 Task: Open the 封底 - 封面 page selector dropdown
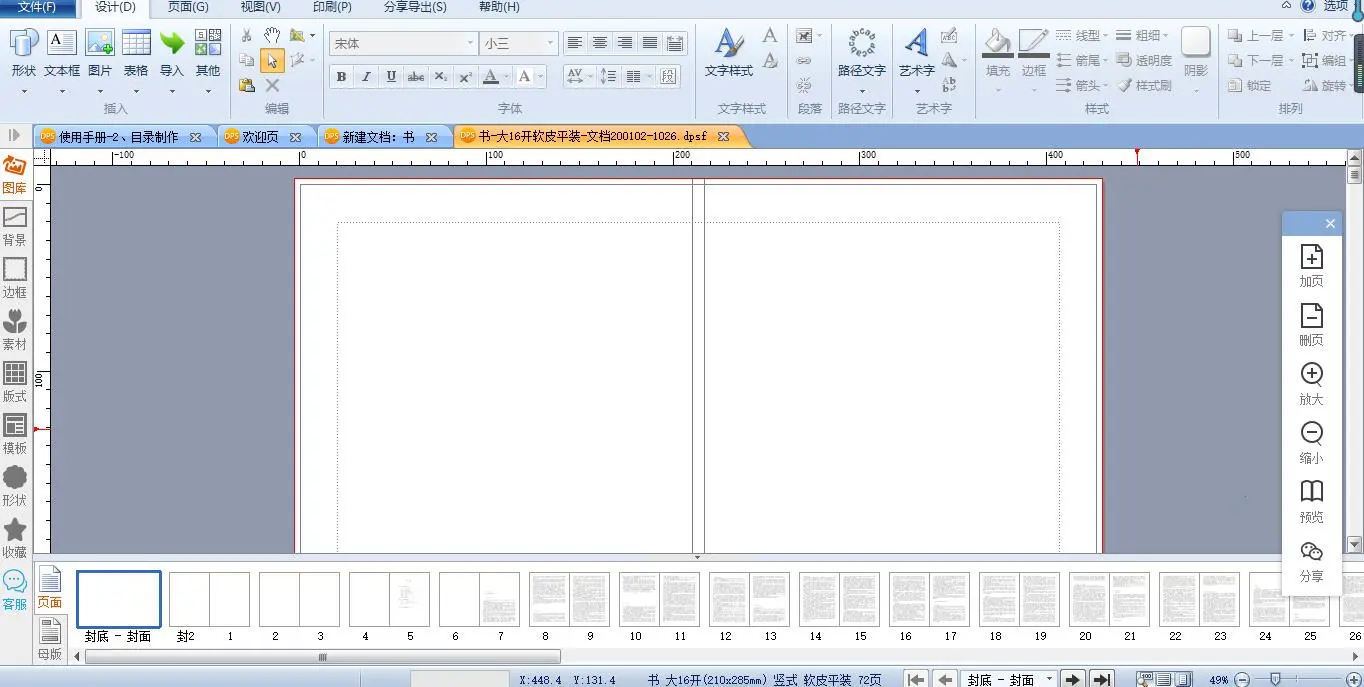tap(1048, 679)
